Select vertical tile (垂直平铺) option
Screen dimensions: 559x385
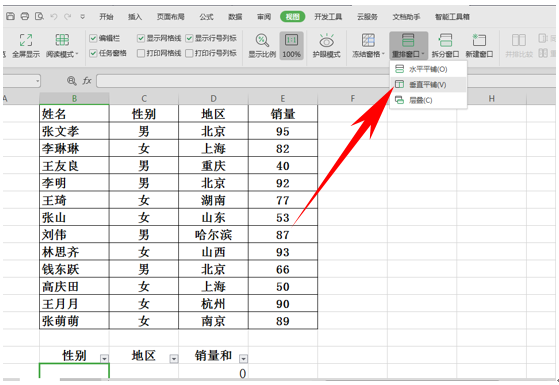pyautogui.click(x=429, y=85)
